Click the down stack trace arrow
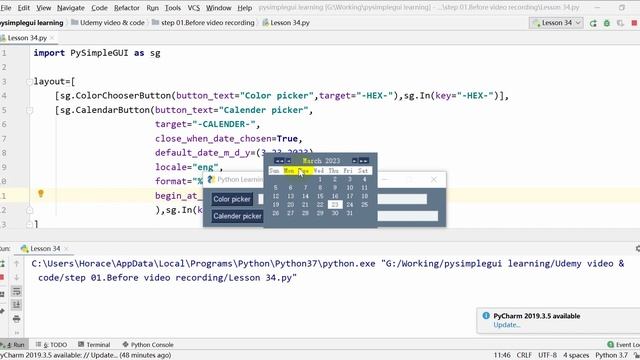 [x=16, y=278]
